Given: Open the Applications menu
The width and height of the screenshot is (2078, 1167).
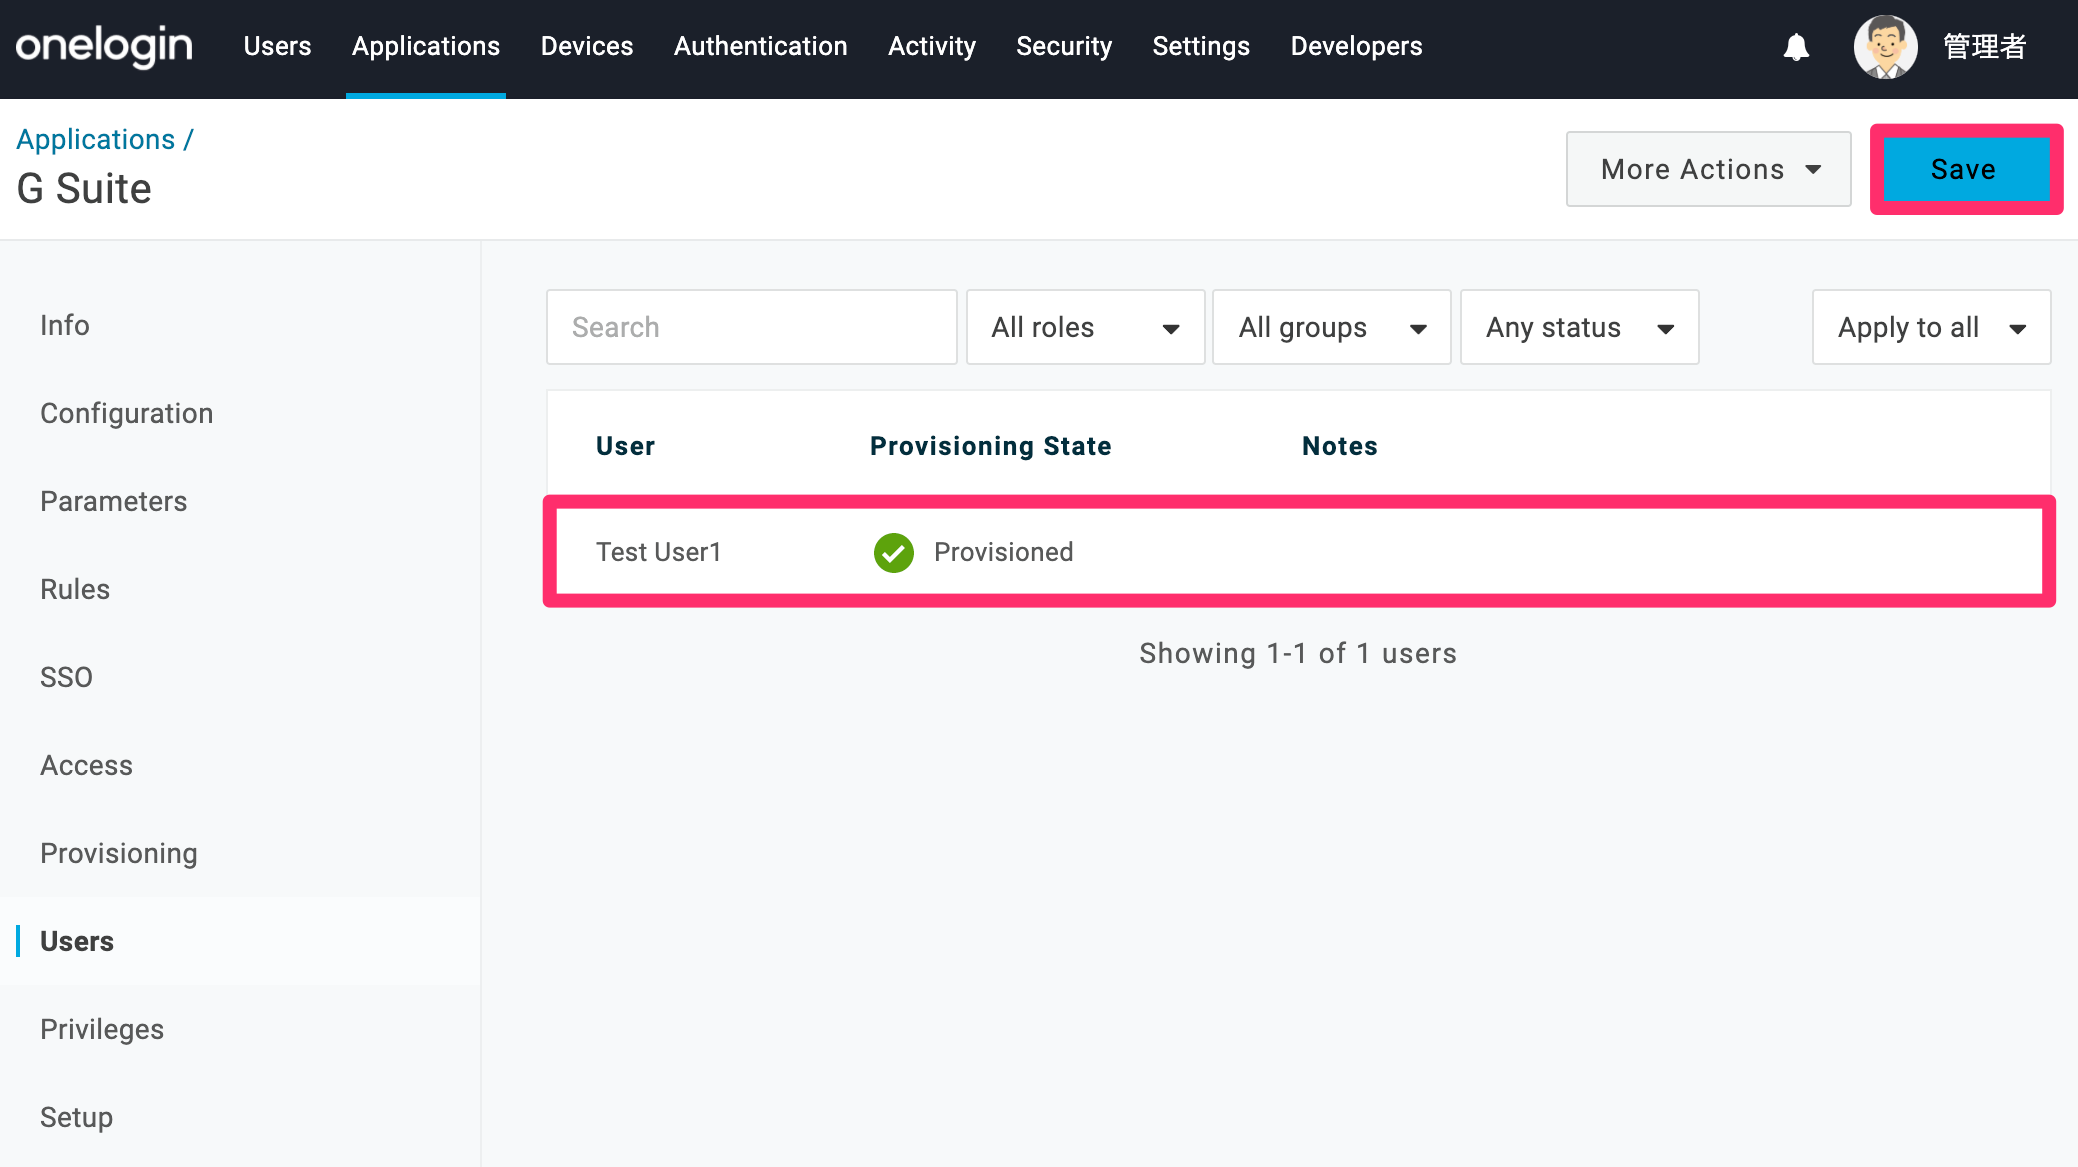Looking at the screenshot, I should point(426,47).
